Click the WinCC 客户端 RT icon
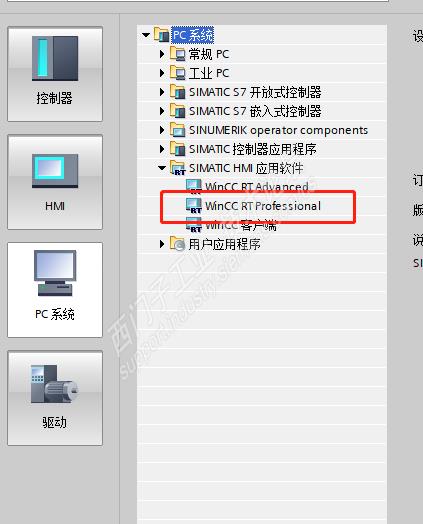The image size is (423, 524). pos(194,225)
